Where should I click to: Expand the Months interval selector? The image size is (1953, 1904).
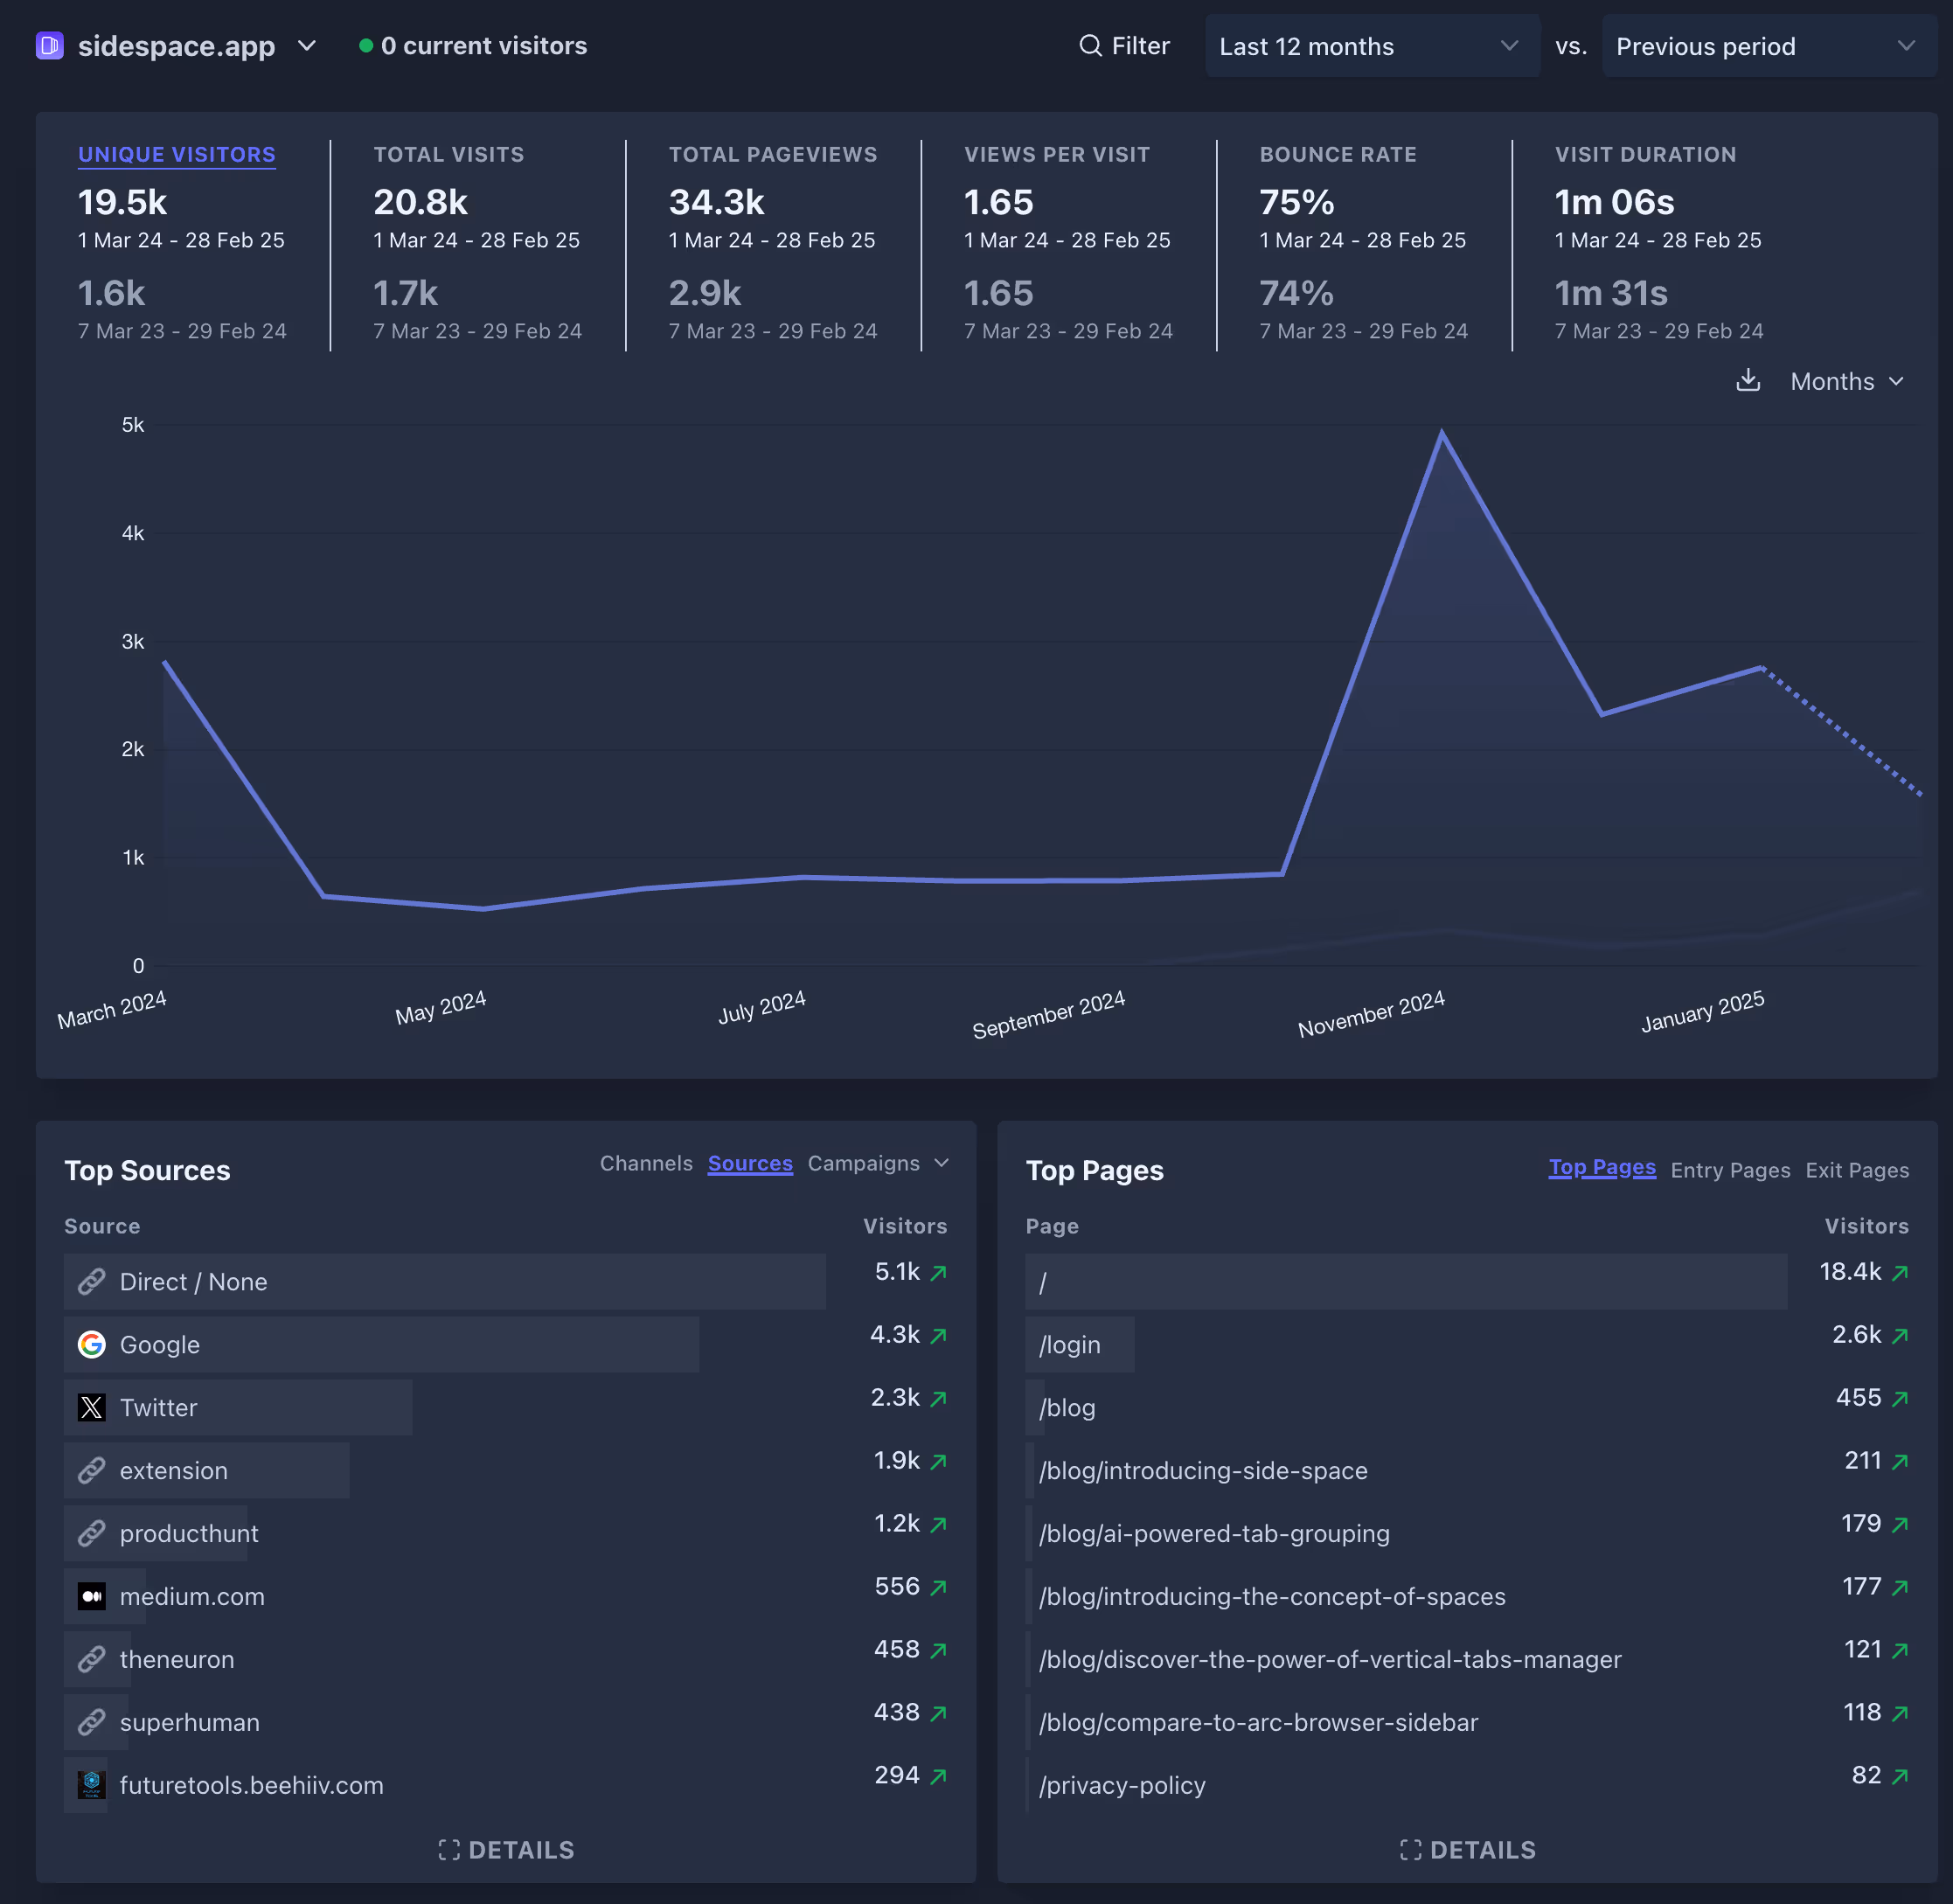(x=1846, y=382)
